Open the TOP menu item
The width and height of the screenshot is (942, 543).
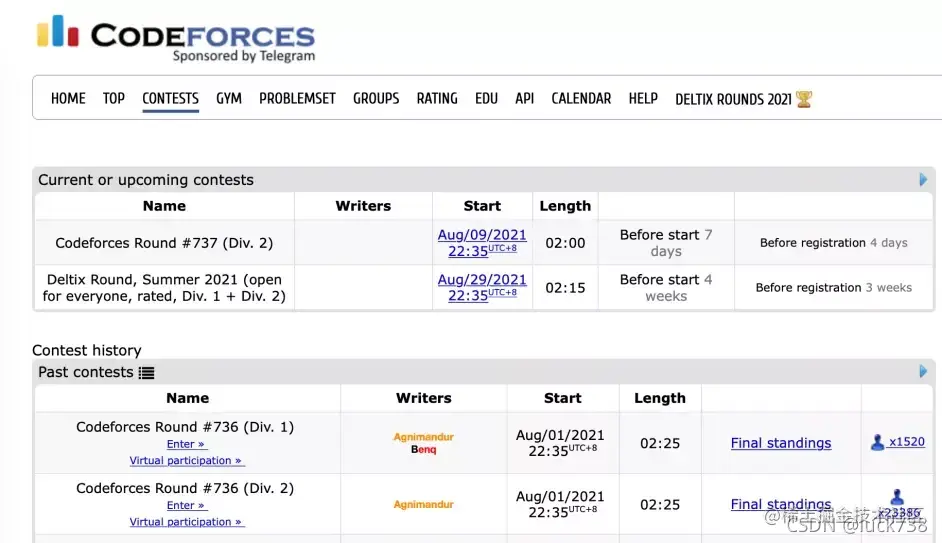pyautogui.click(x=114, y=99)
